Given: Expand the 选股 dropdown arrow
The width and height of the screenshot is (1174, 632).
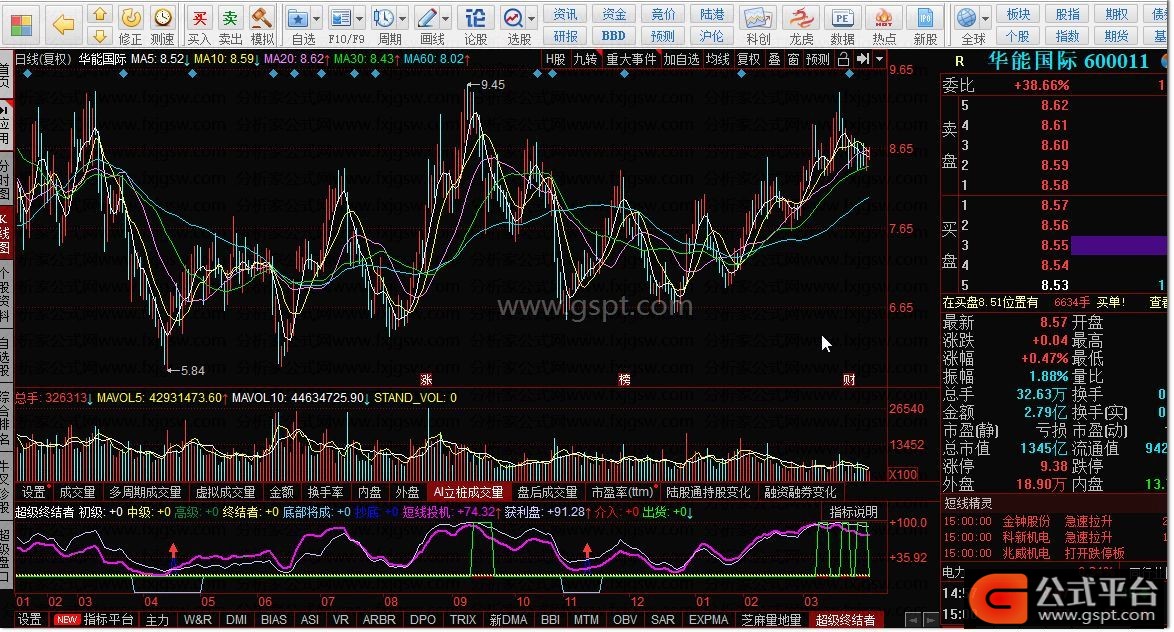Looking at the screenshot, I should click(x=532, y=18).
